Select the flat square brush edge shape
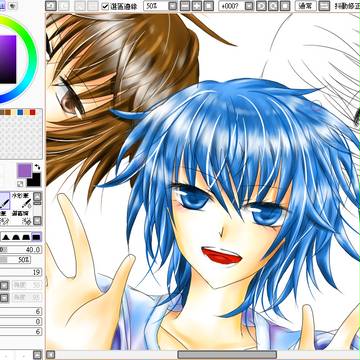 coord(36,237)
